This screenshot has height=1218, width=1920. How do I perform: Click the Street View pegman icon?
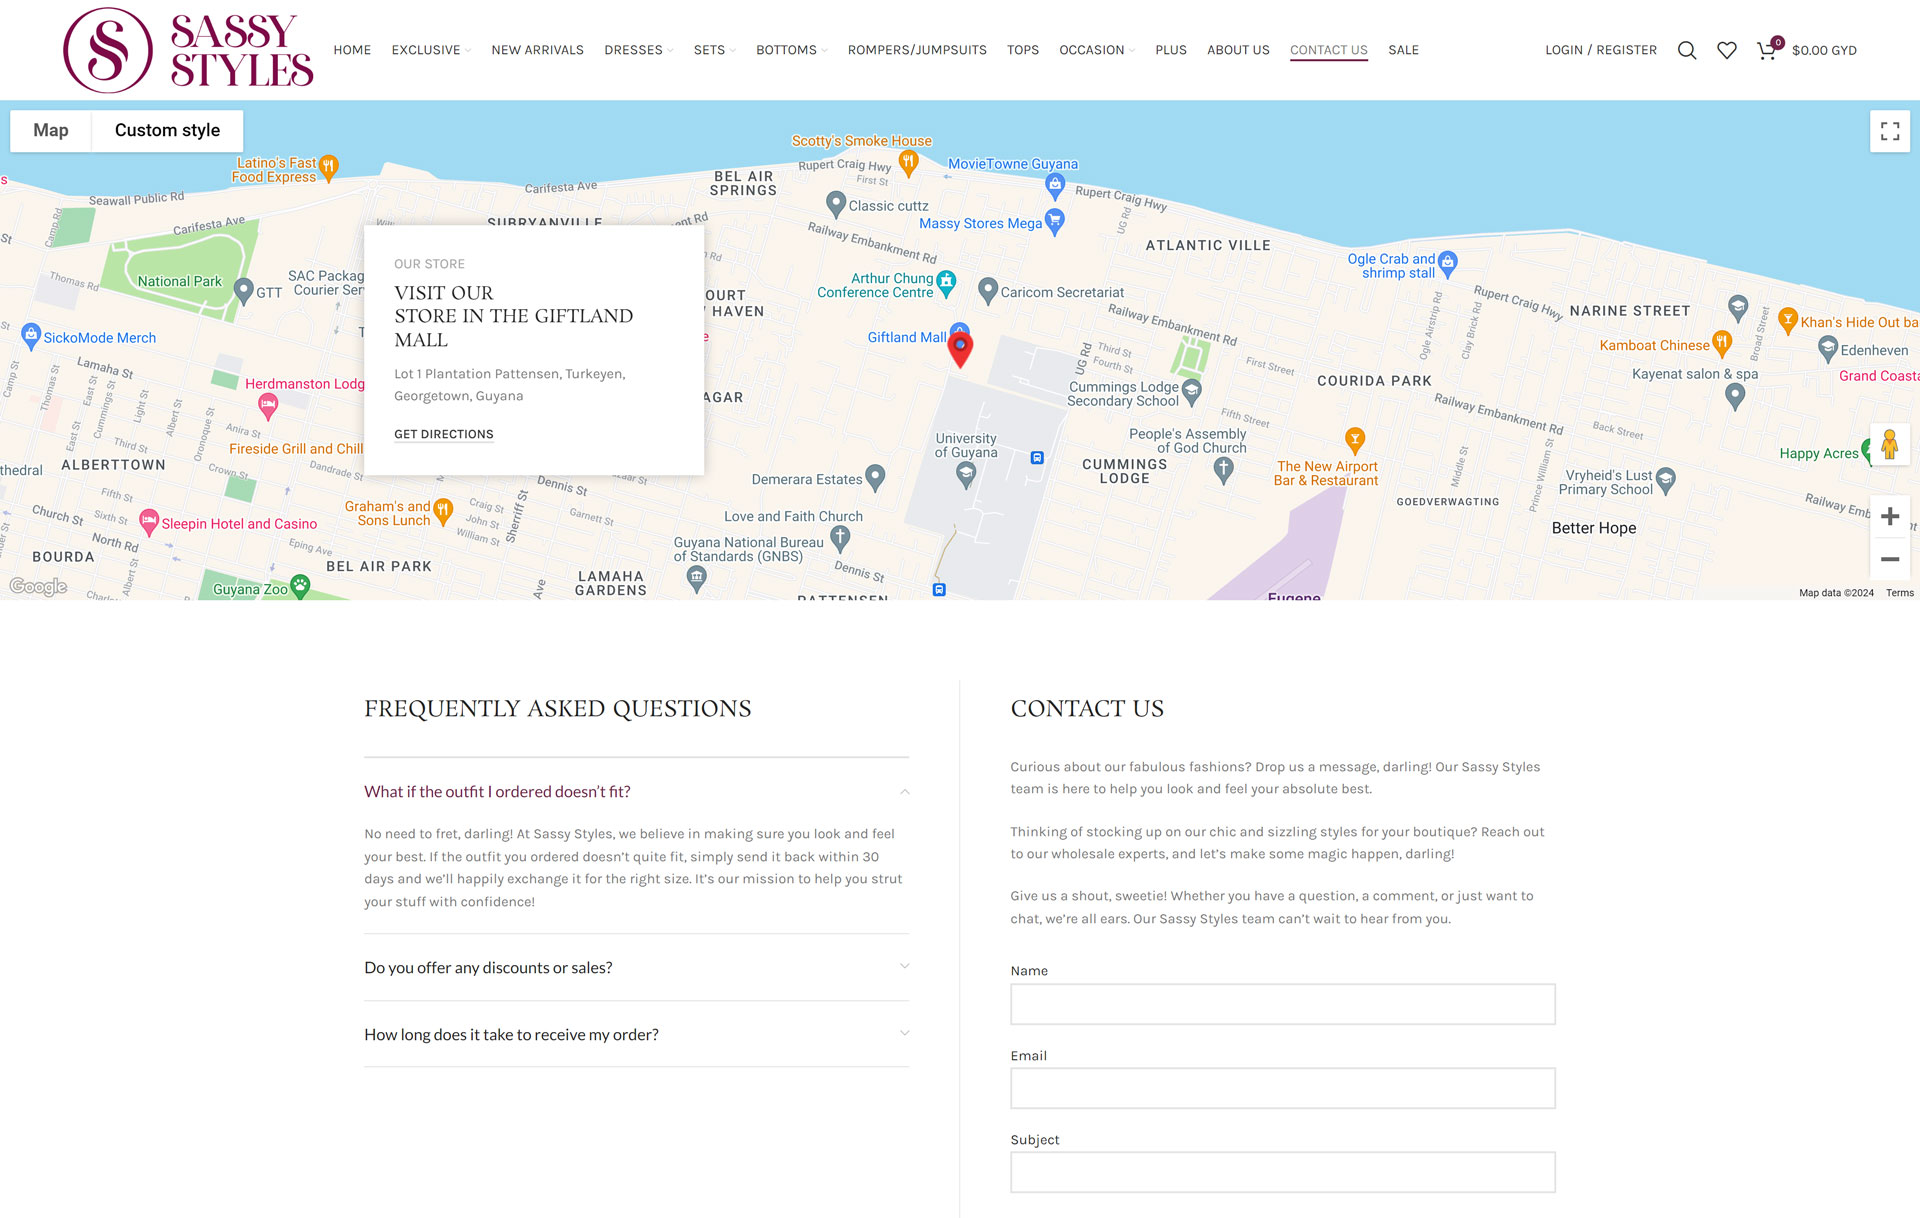pyautogui.click(x=1889, y=445)
